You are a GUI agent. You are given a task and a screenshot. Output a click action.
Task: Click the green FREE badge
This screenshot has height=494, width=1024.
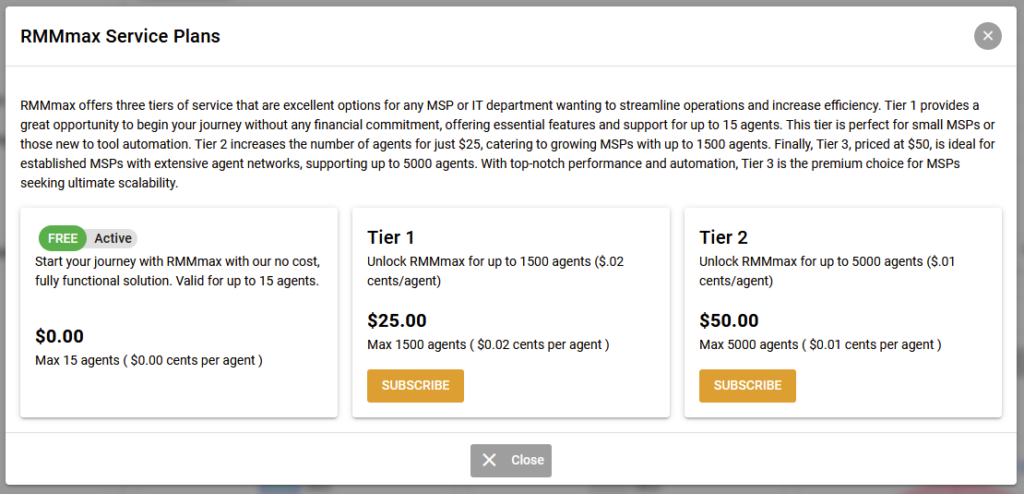point(63,239)
